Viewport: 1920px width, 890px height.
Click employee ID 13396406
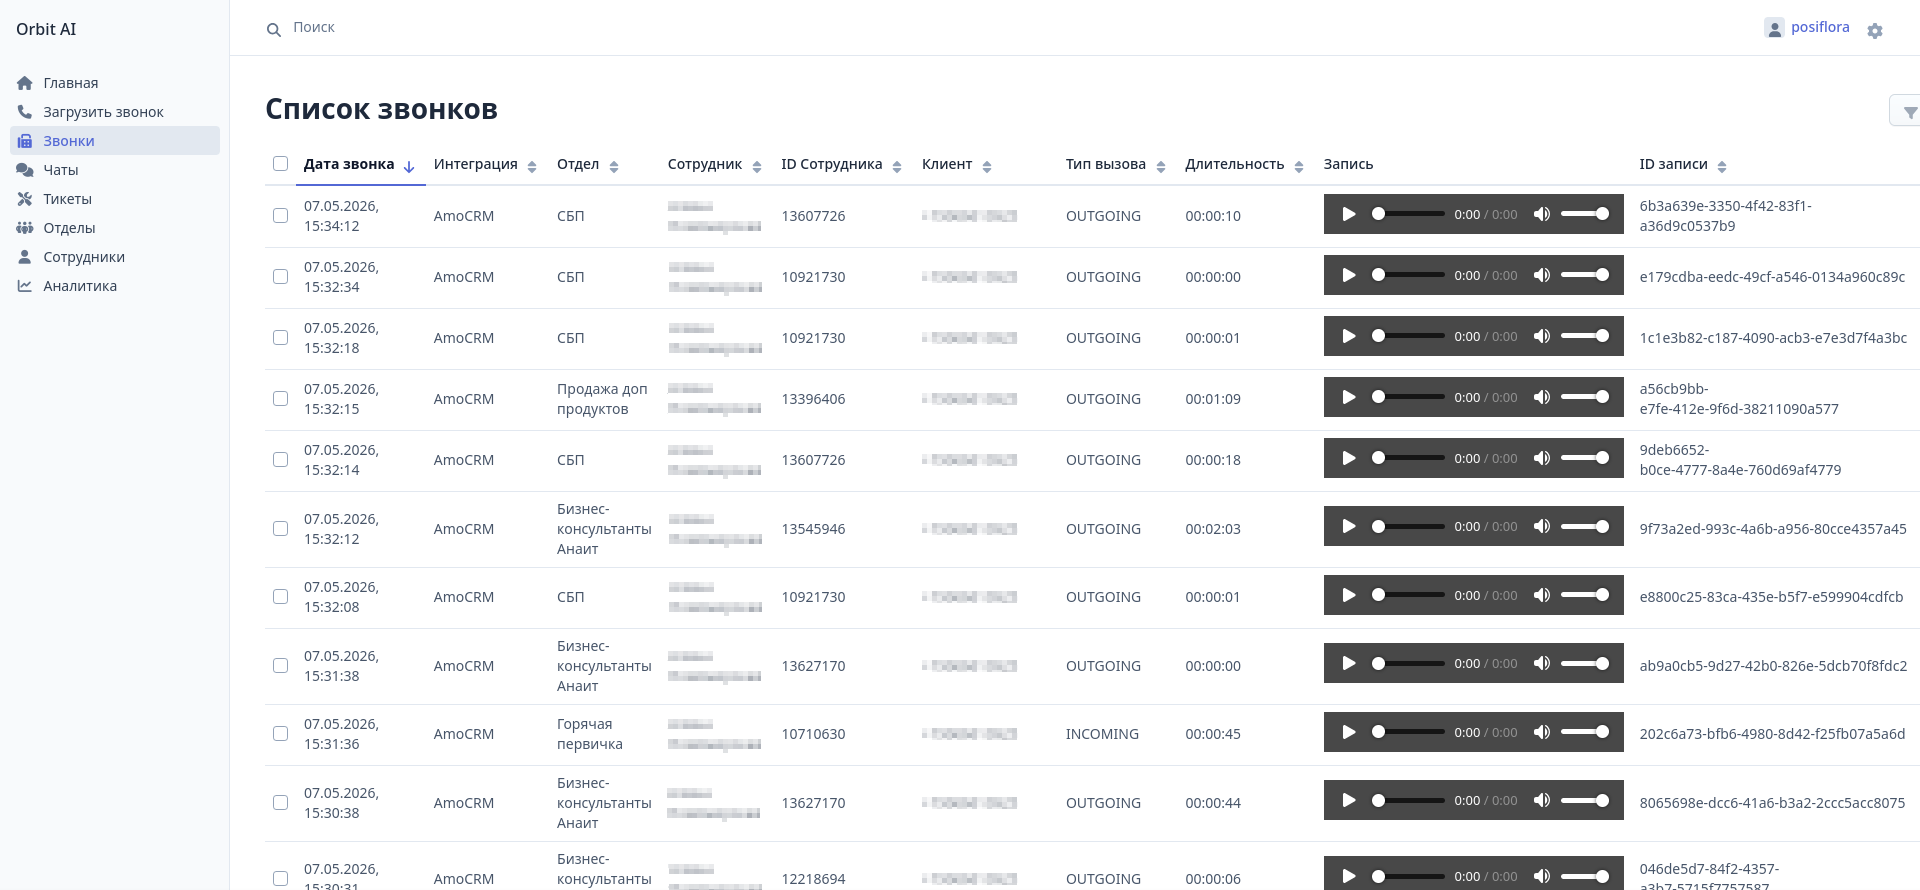click(x=813, y=399)
